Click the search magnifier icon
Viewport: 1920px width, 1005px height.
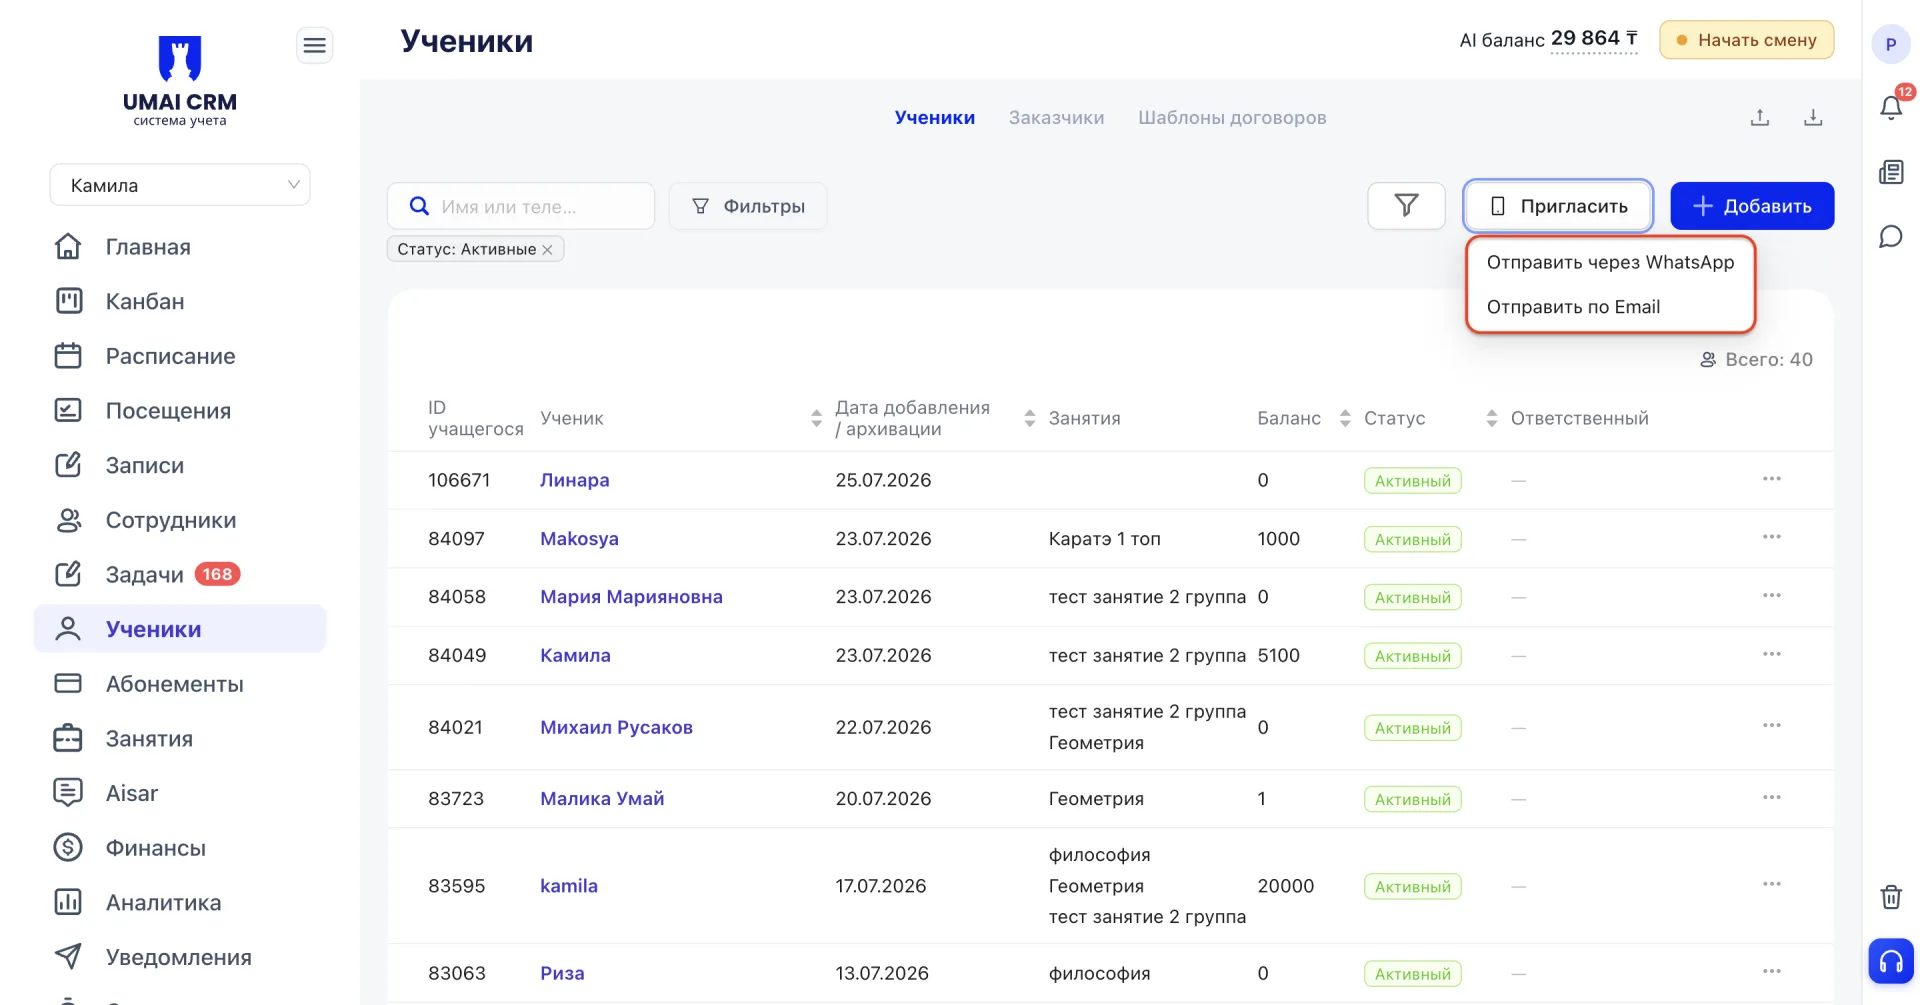tap(420, 206)
